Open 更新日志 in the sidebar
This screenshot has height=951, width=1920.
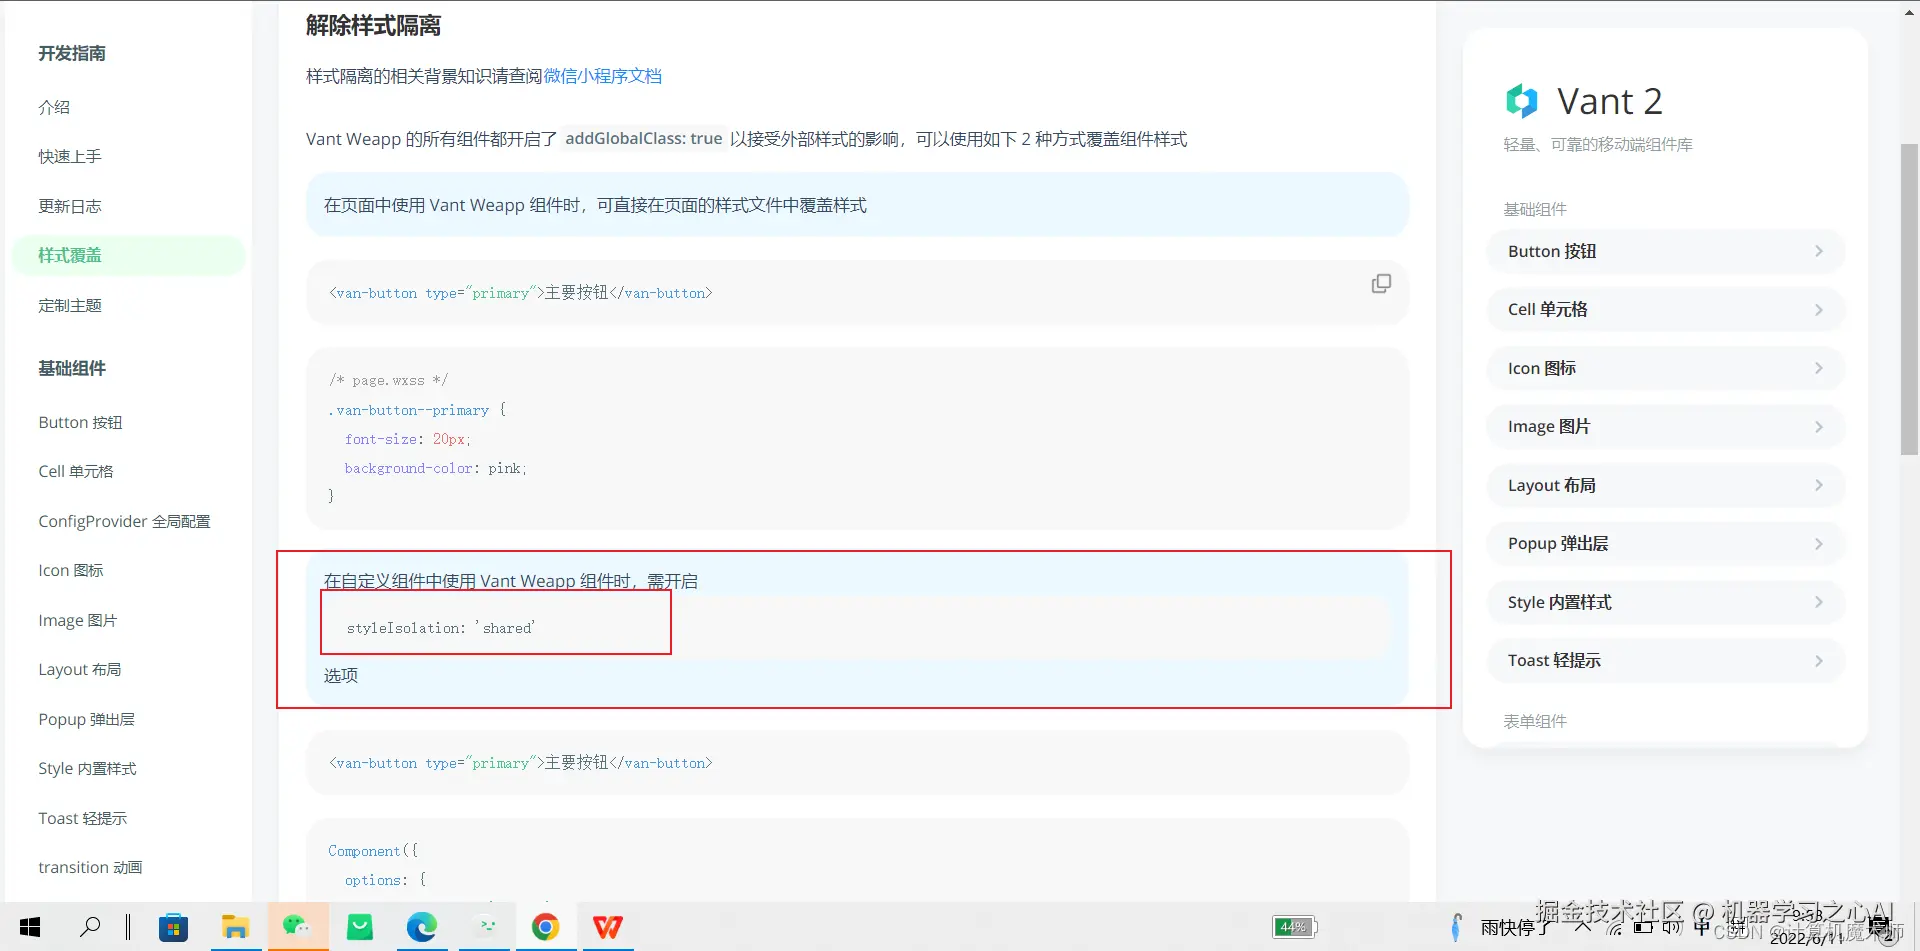point(70,206)
